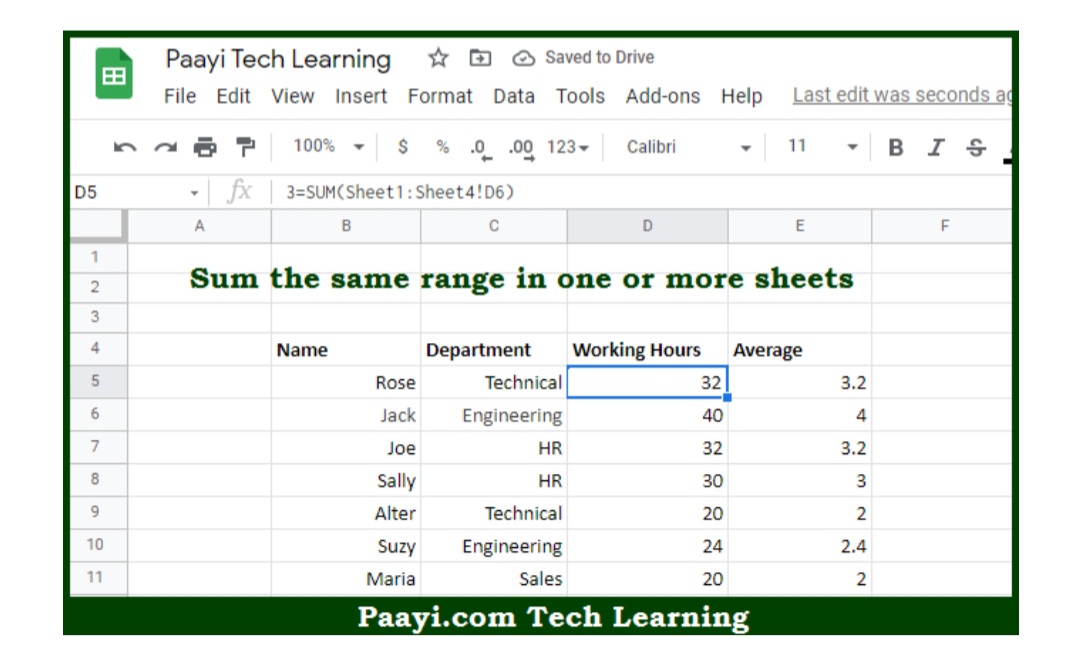Select row 5 header
Image resolution: width=1080 pixels, height=670 pixels.
[96, 381]
